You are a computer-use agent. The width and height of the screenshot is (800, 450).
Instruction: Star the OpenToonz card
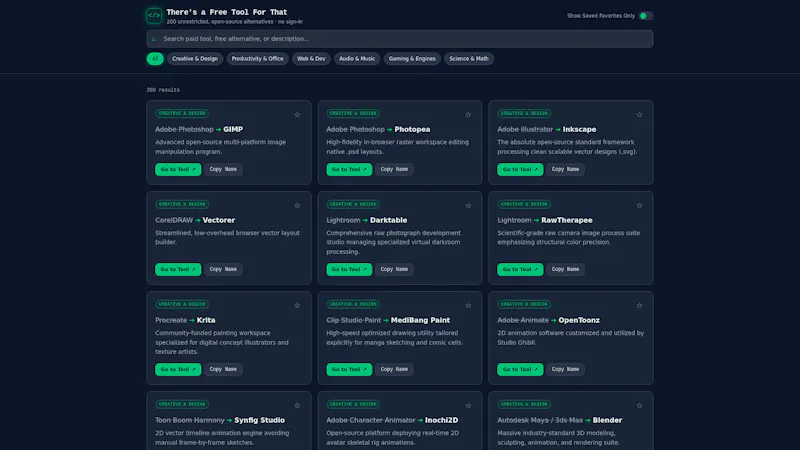click(x=639, y=306)
